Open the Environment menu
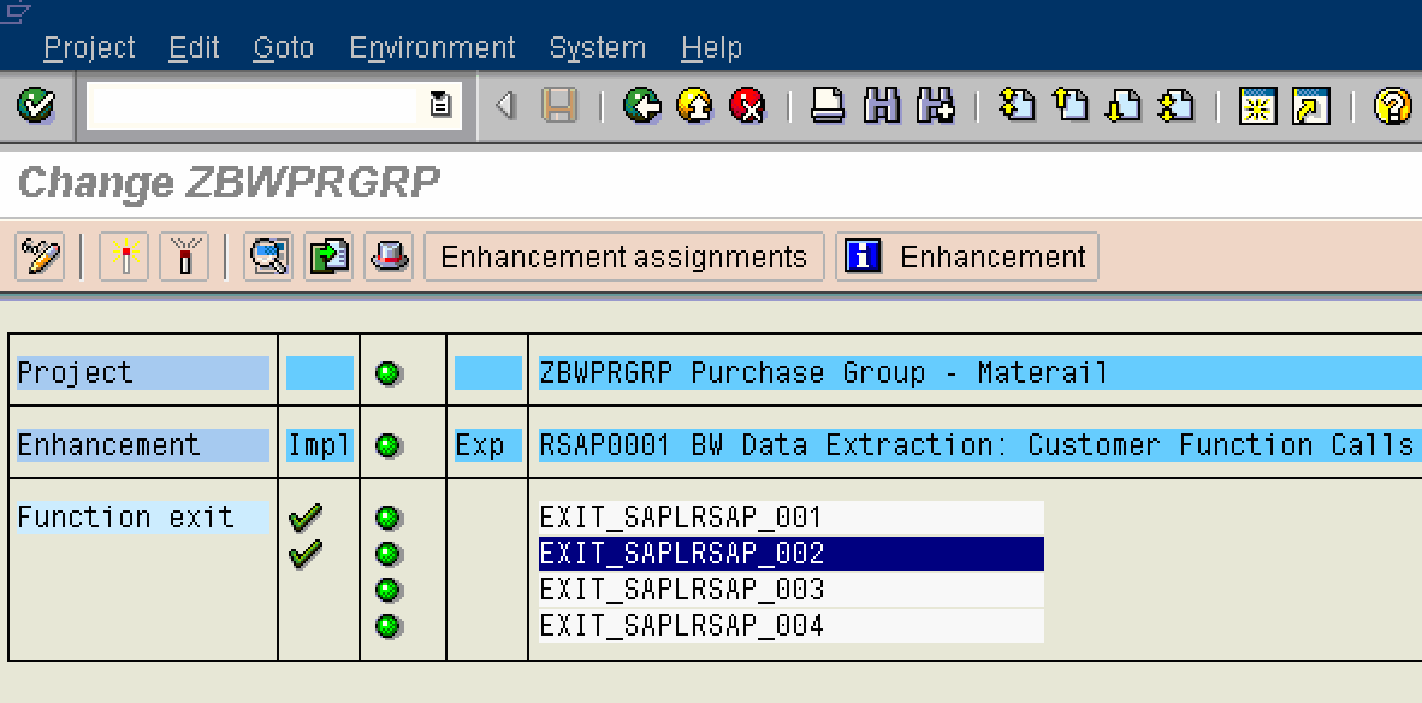The height and width of the screenshot is (703, 1422). click(432, 48)
